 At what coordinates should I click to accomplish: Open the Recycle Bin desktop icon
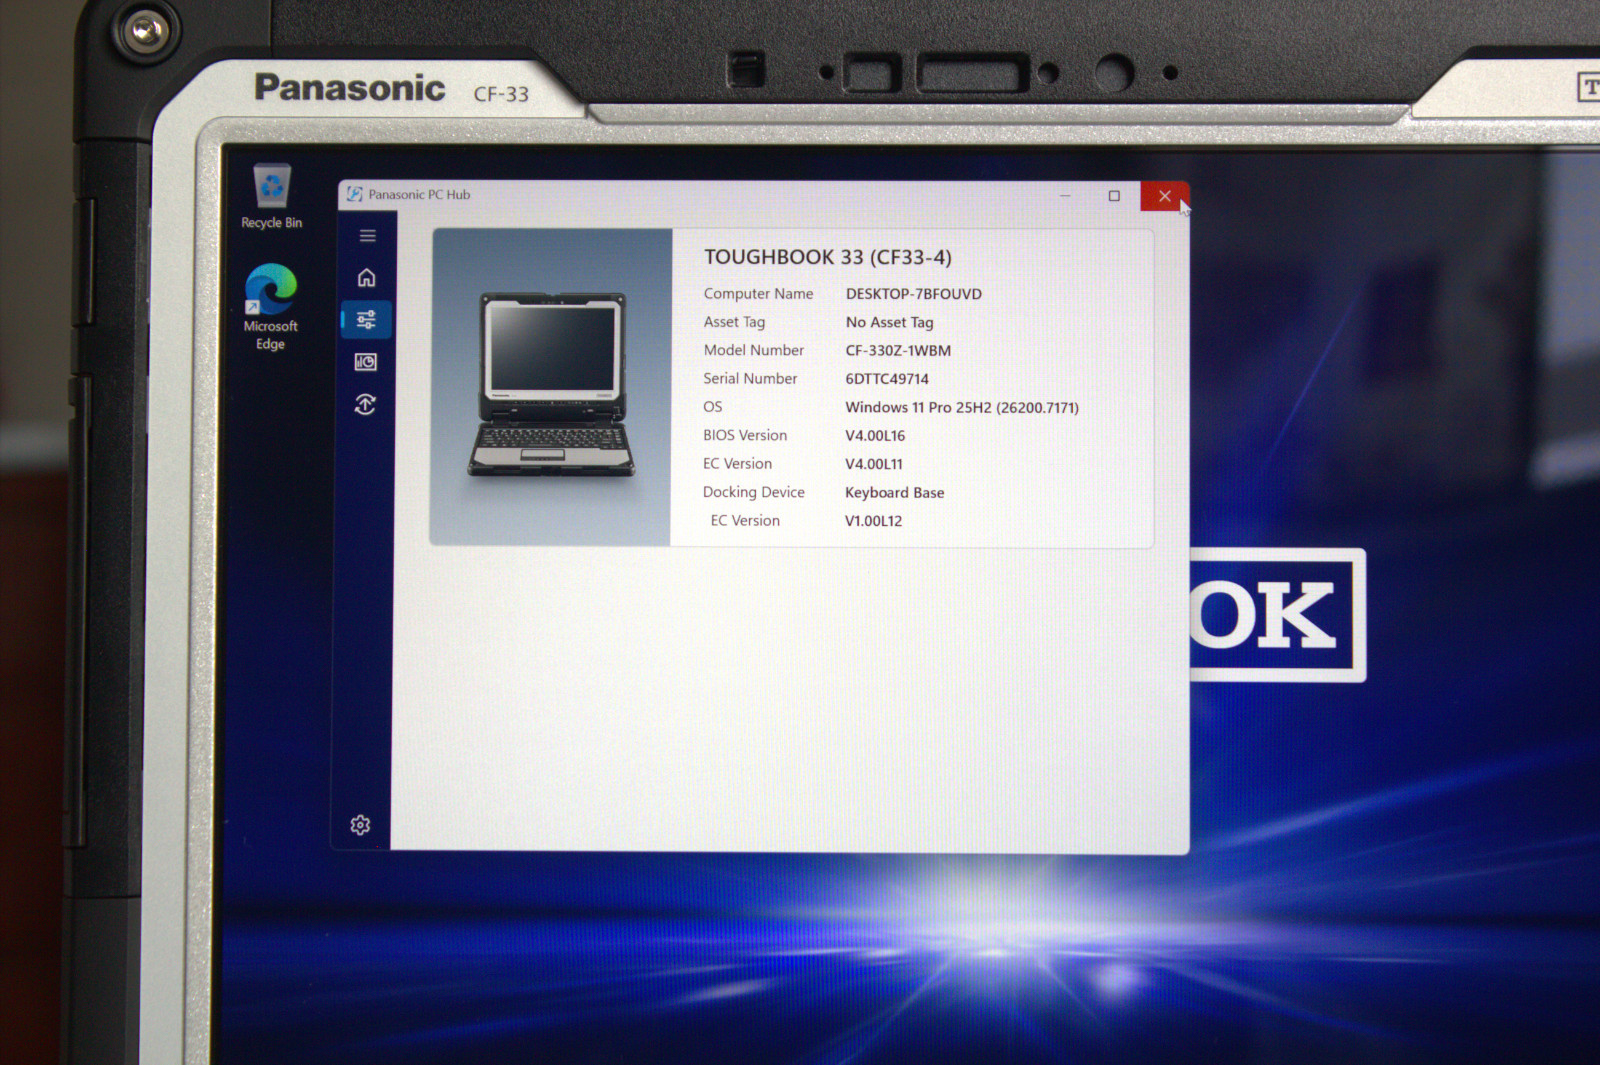click(271, 197)
